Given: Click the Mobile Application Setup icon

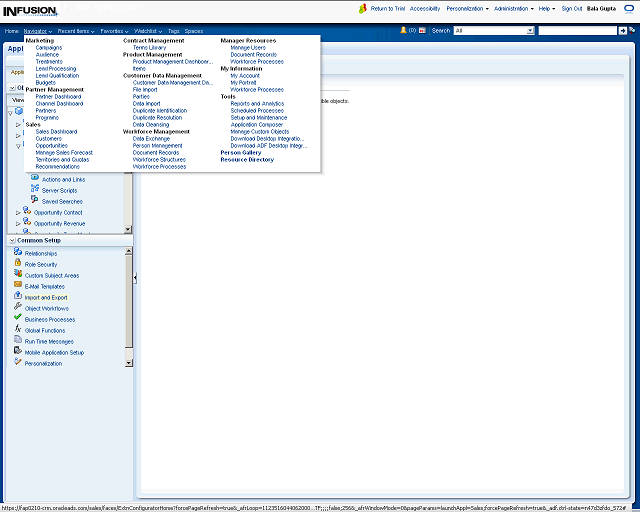Looking at the screenshot, I should tap(18, 352).
